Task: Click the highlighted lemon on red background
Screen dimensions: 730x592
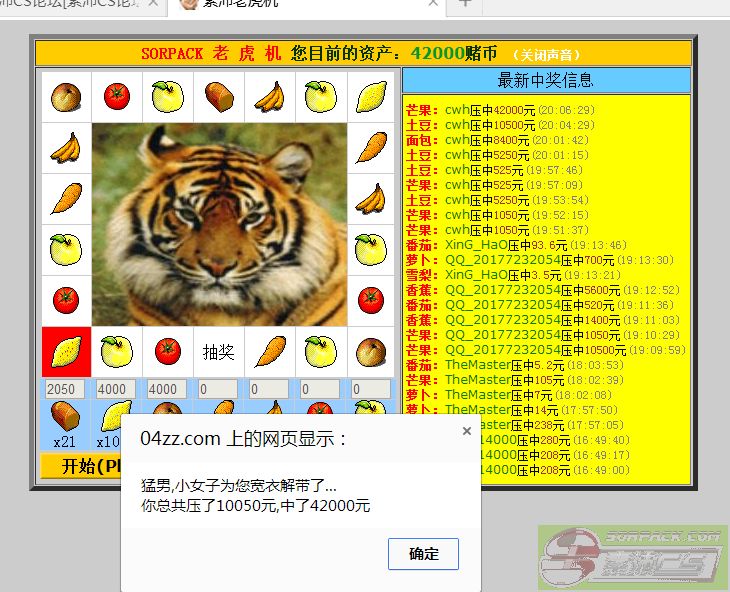Action: (66, 351)
